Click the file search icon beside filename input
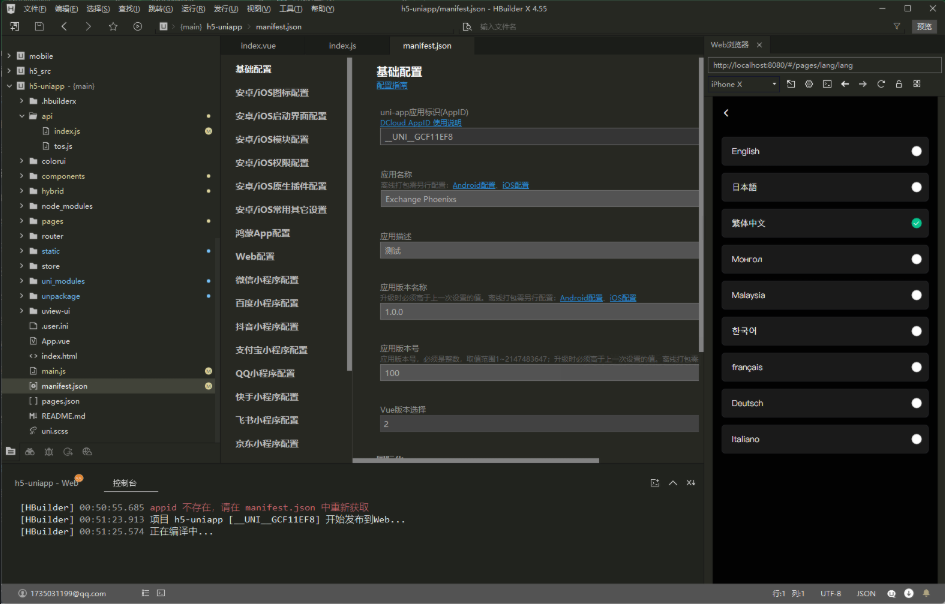This screenshot has height=604, width=945. point(467,27)
